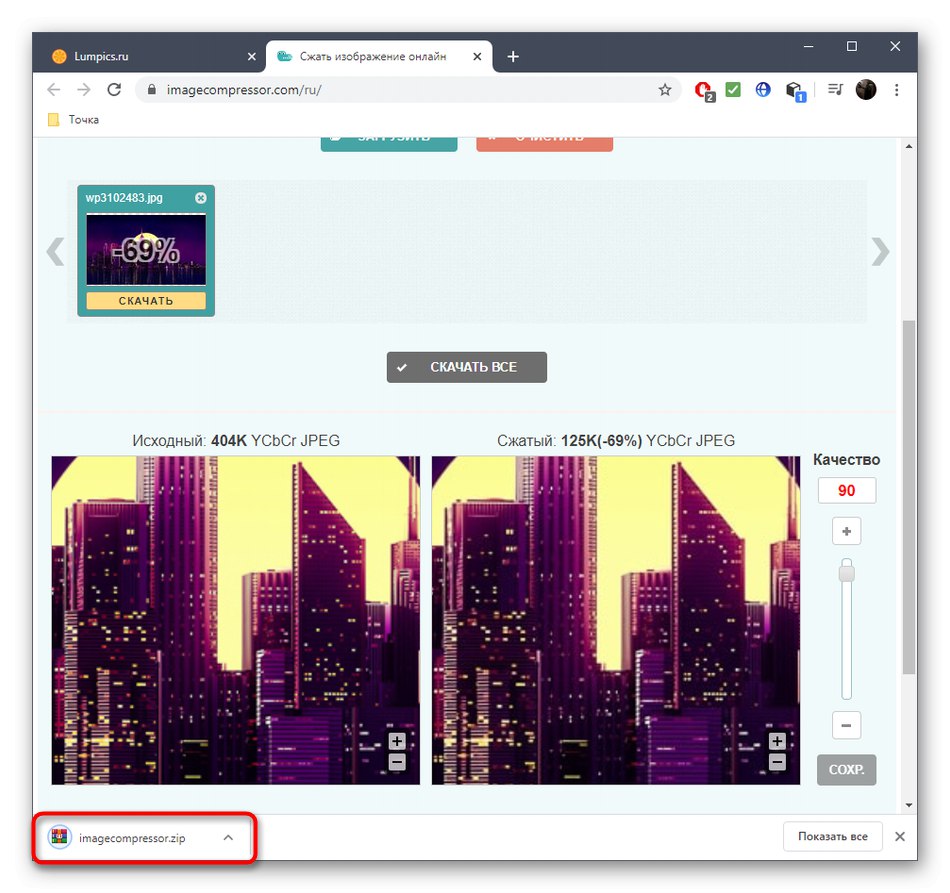Open the new tab with the plus button
Image resolution: width=950 pixels, height=893 pixels.
tap(513, 56)
